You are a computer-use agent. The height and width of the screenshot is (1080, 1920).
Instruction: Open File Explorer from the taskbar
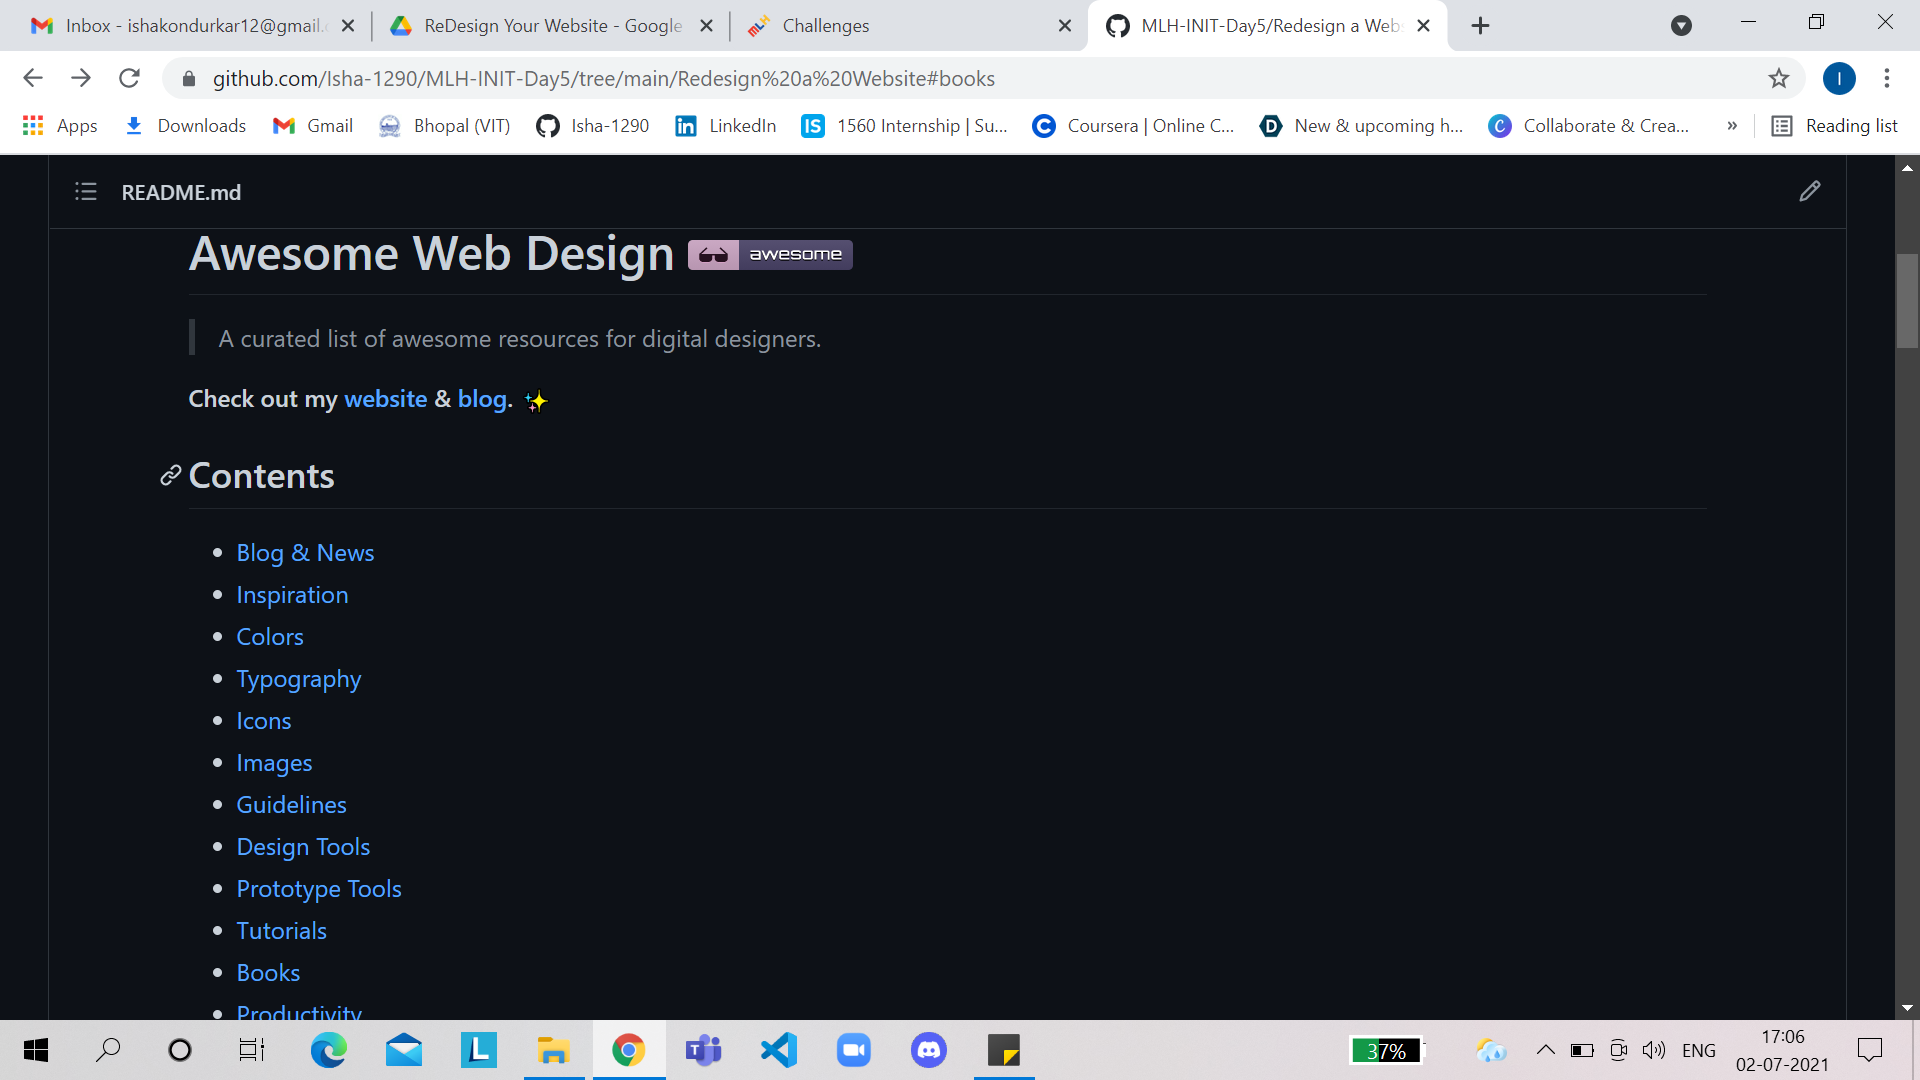tap(553, 1050)
